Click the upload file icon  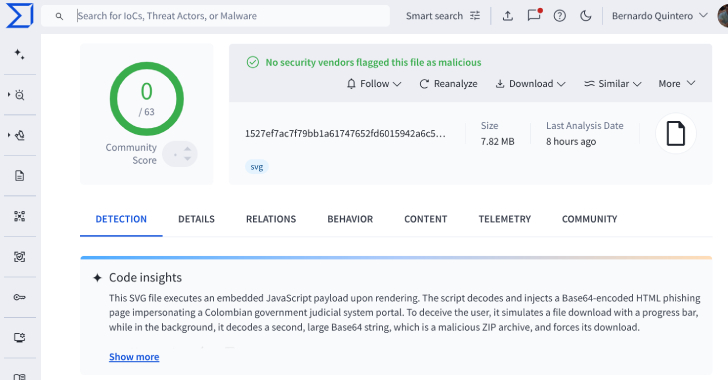508,16
